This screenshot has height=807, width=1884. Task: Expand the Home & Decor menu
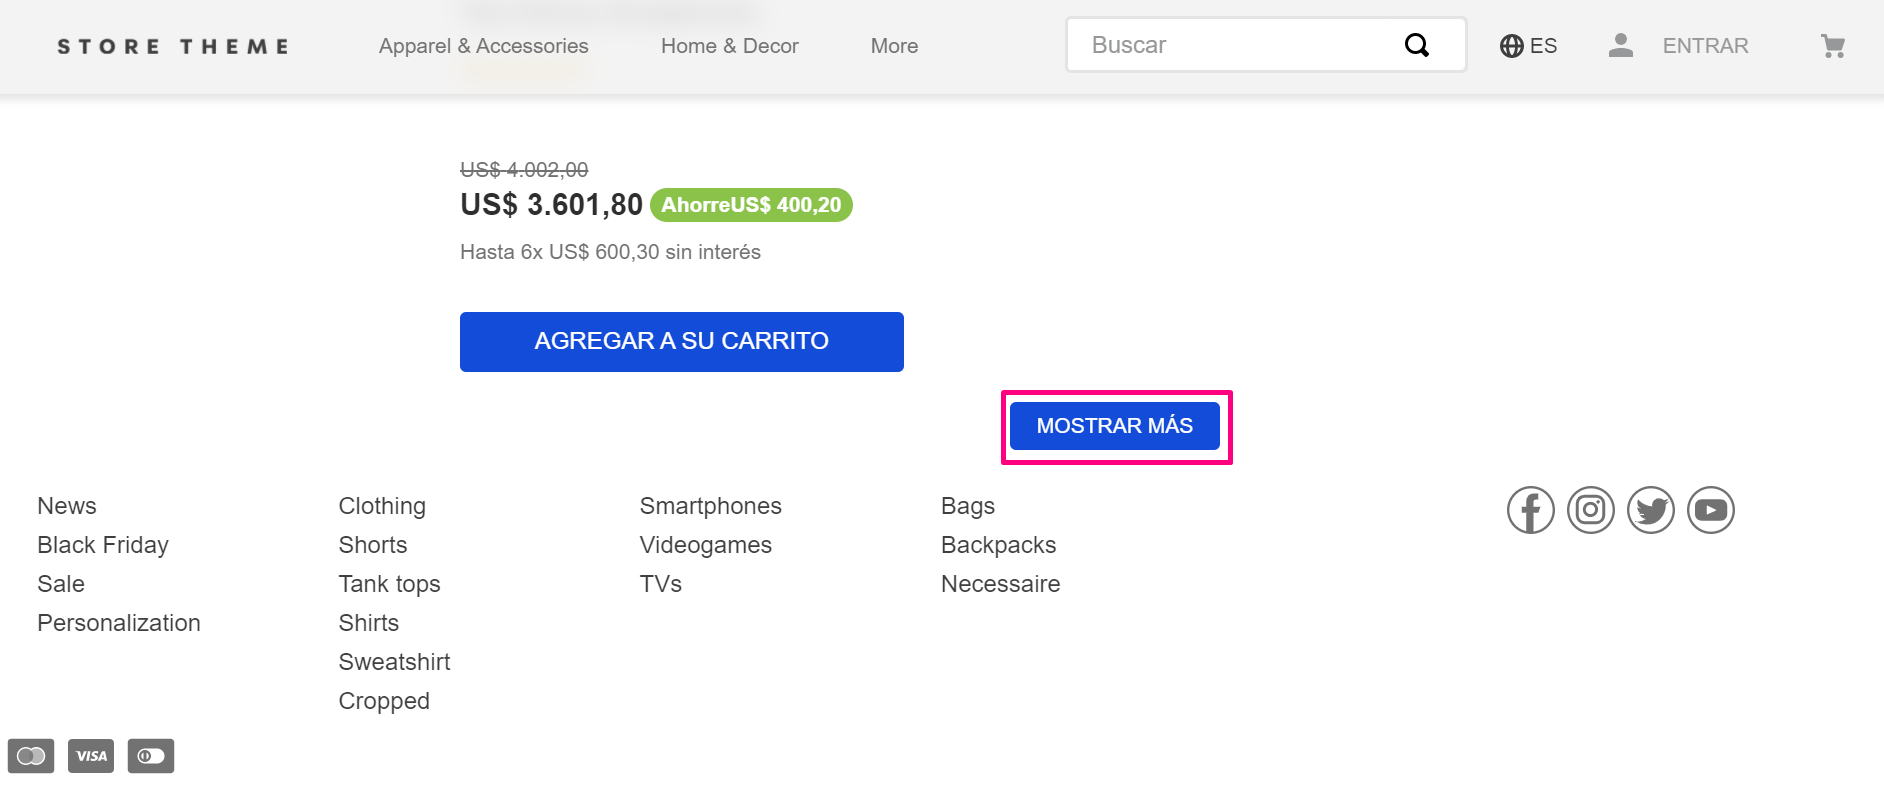coord(729,46)
